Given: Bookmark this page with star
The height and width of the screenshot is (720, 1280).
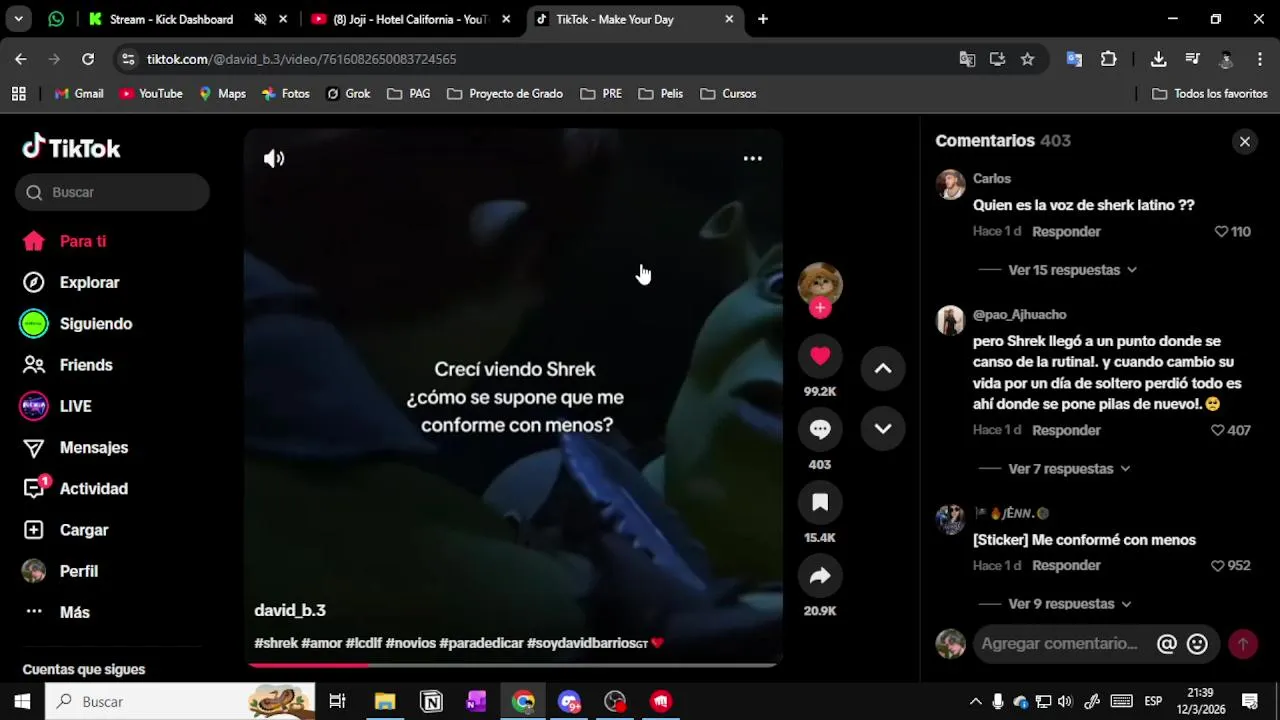Looking at the screenshot, I should click(1027, 59).
